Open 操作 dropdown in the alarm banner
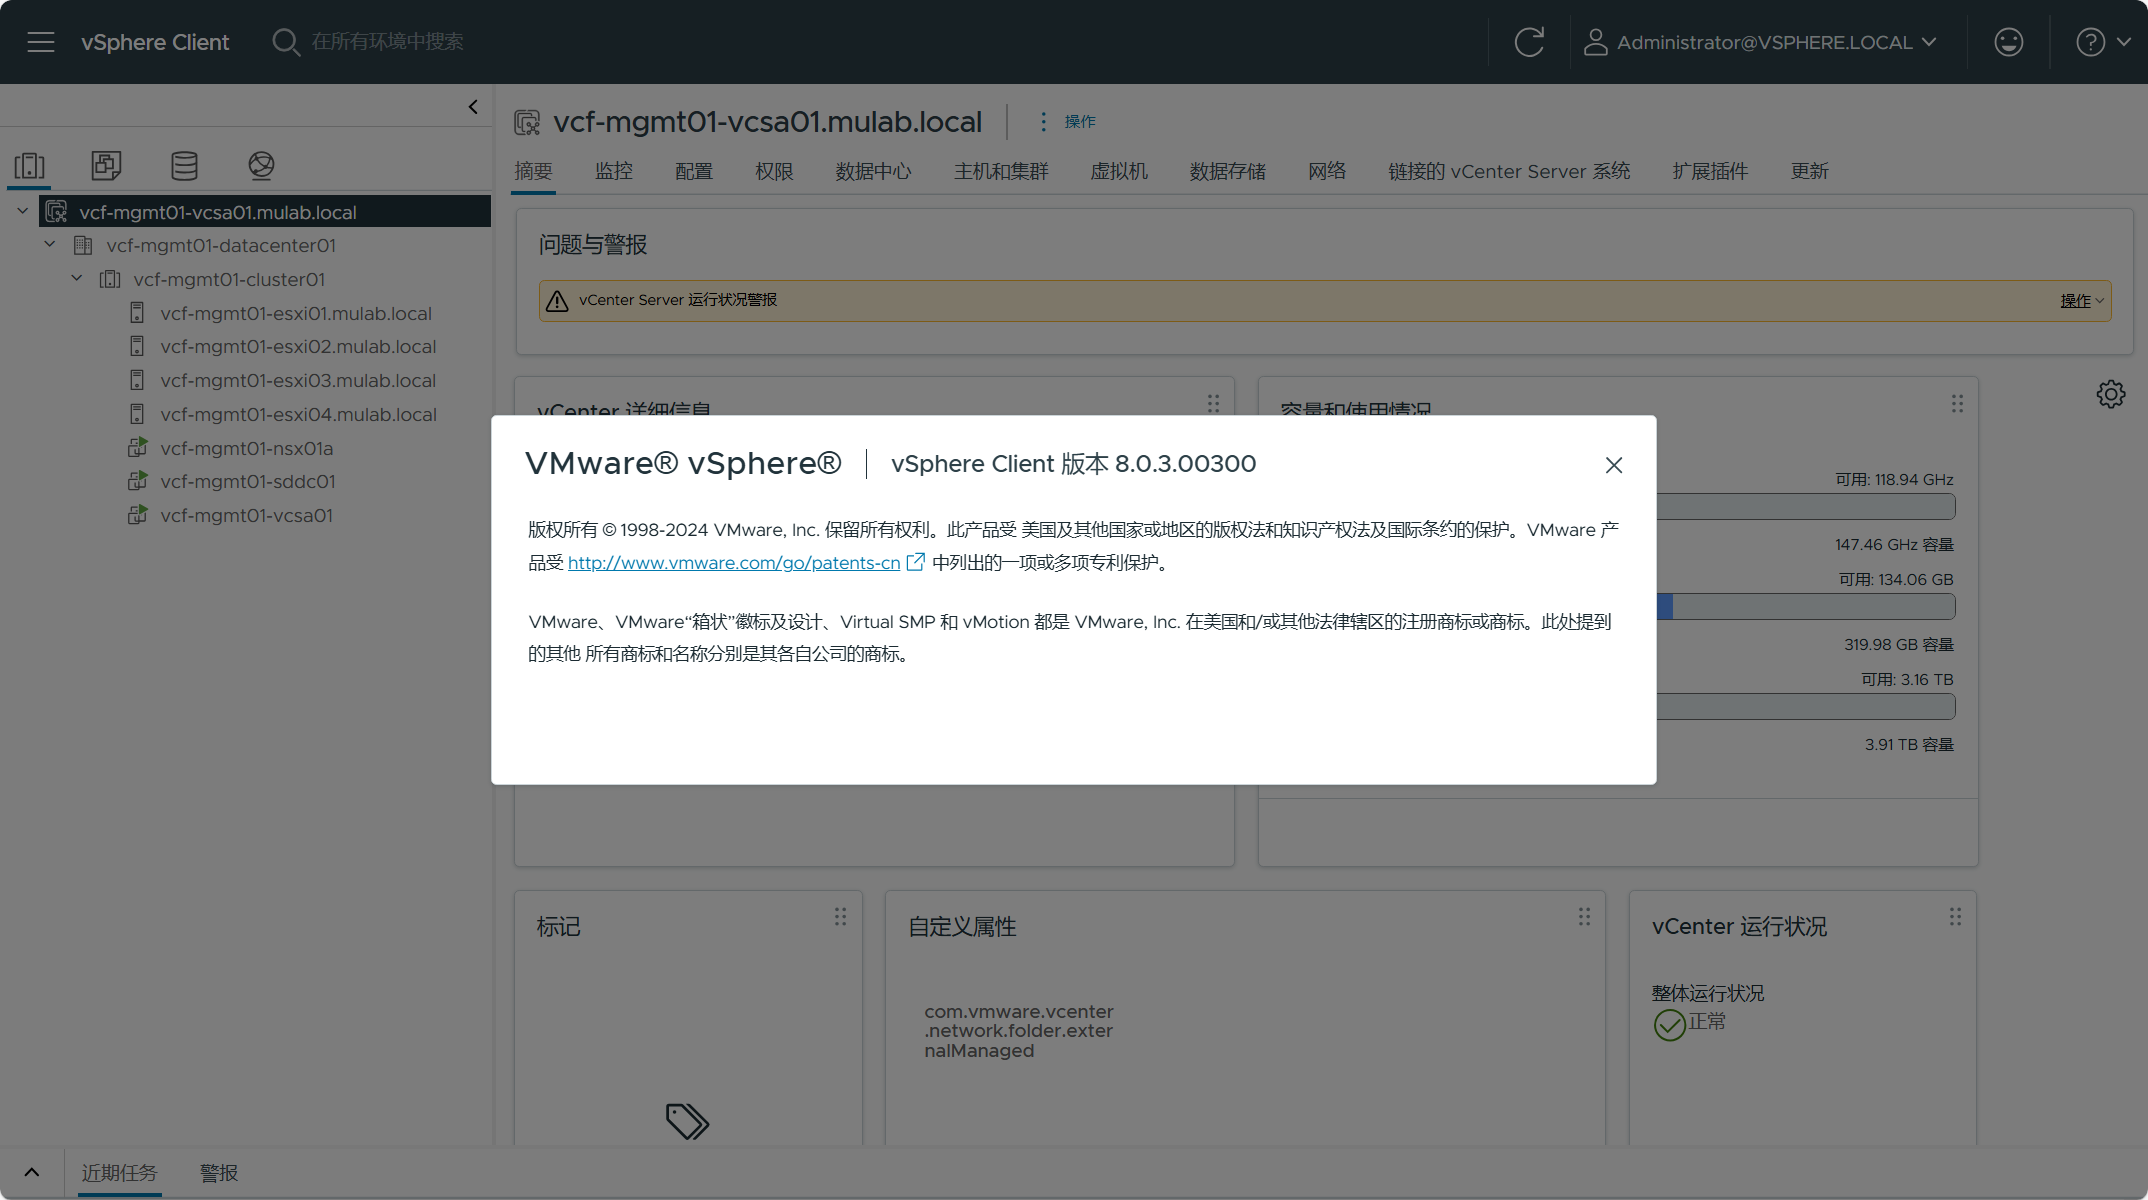The height and width of the screenshot is (1200, 2148). pos(2082,301)
